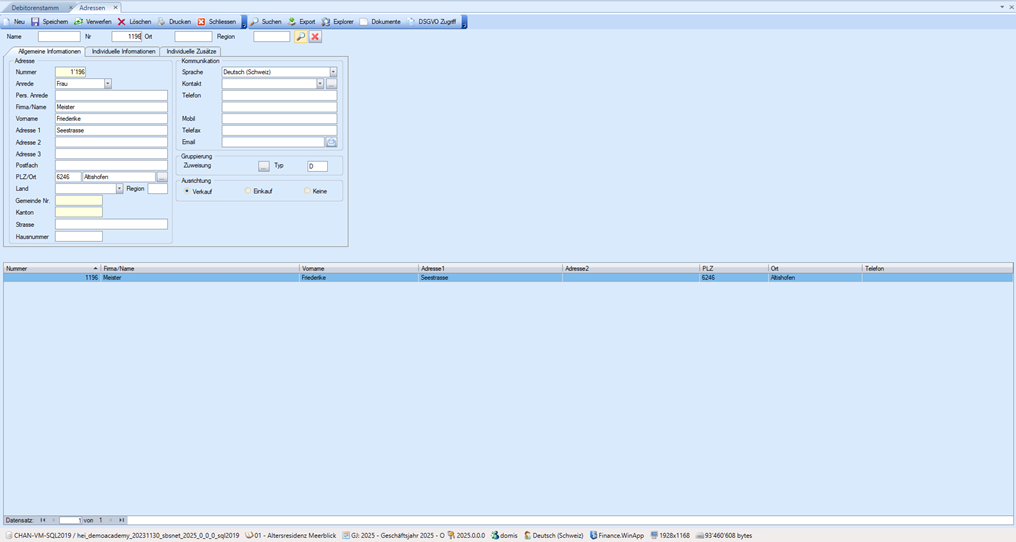The width and height of the screenshot is (1016, 542).
Task: Open Explorer from toolbar
Action: [338, 21]
